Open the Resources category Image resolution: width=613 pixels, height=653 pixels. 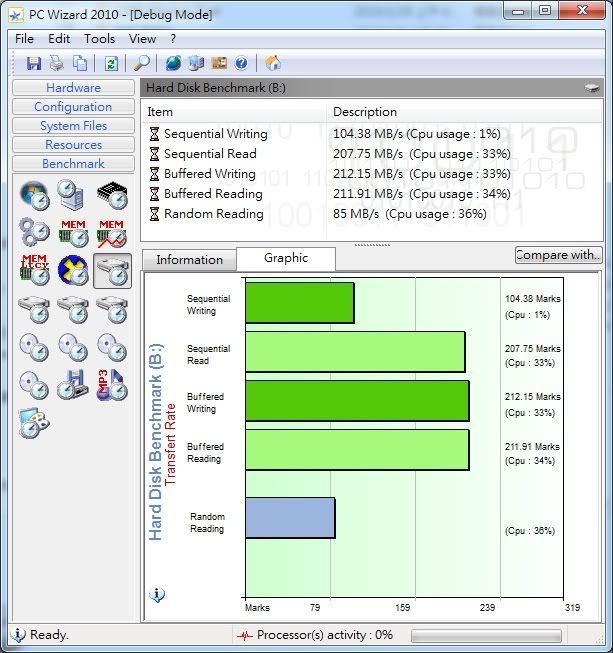coord(74,145)
